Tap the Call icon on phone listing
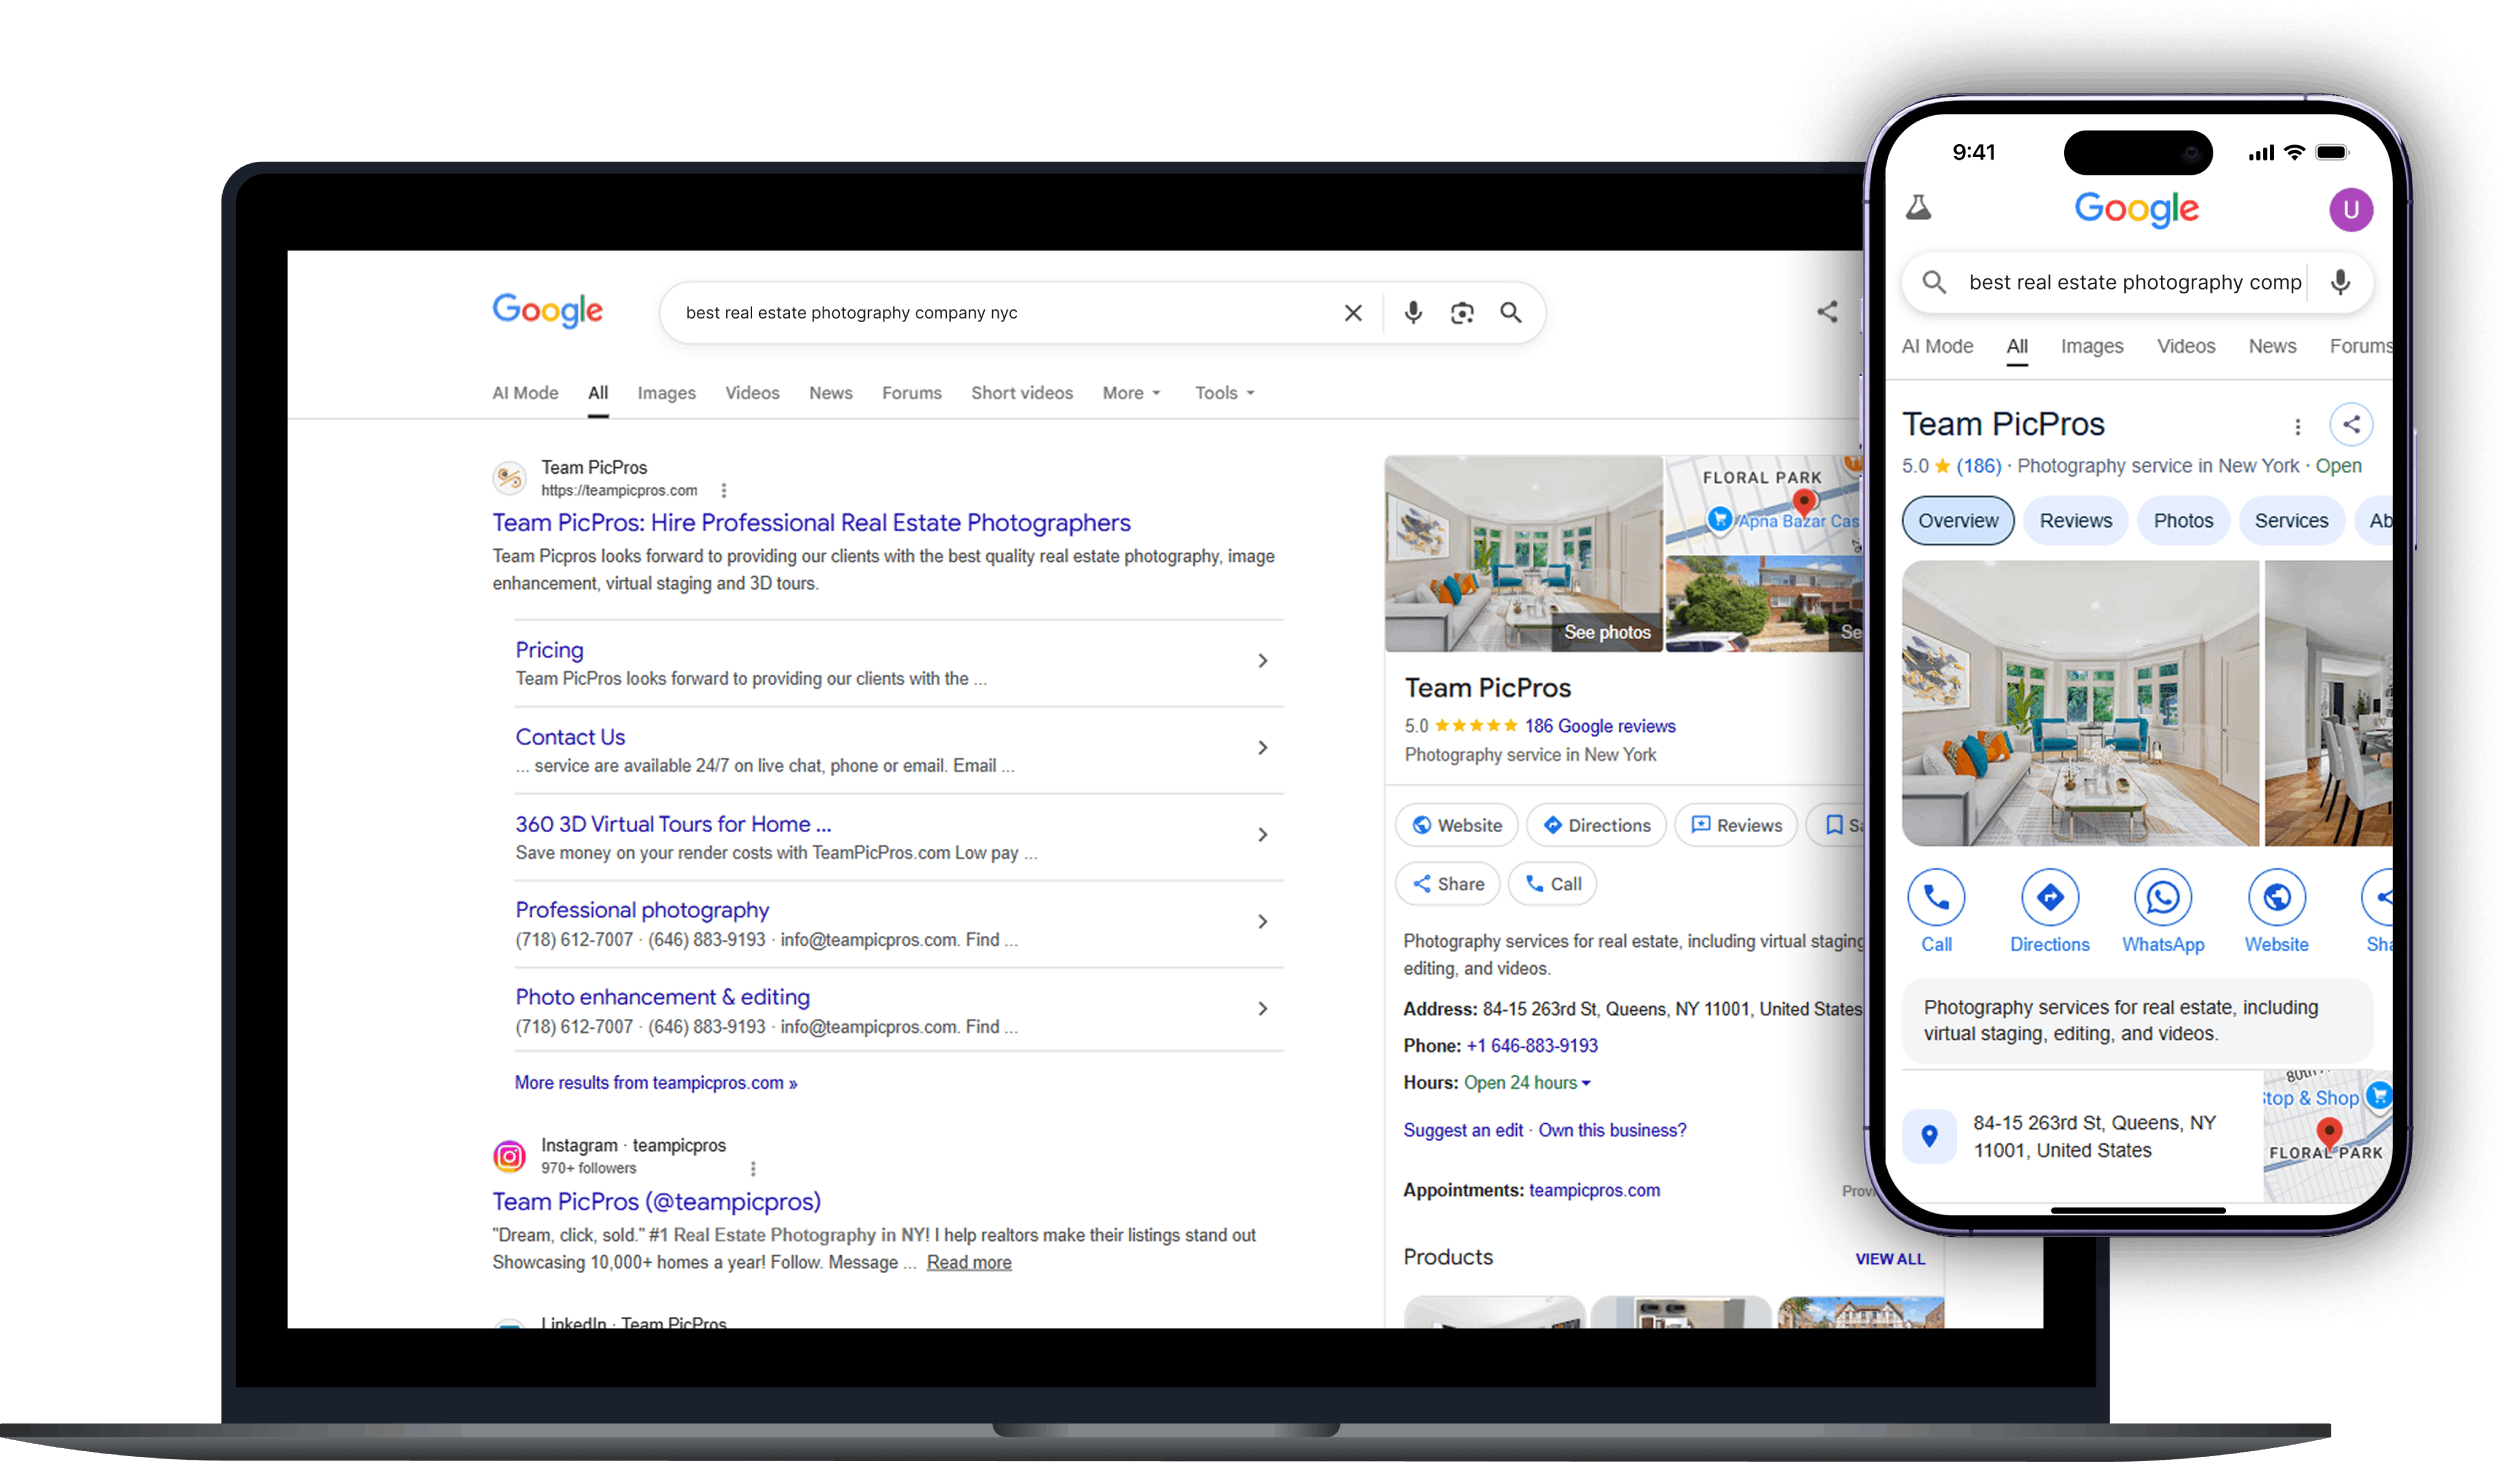Image resolution: width=2506 pixels, height=1462 pixels. 1936,898
